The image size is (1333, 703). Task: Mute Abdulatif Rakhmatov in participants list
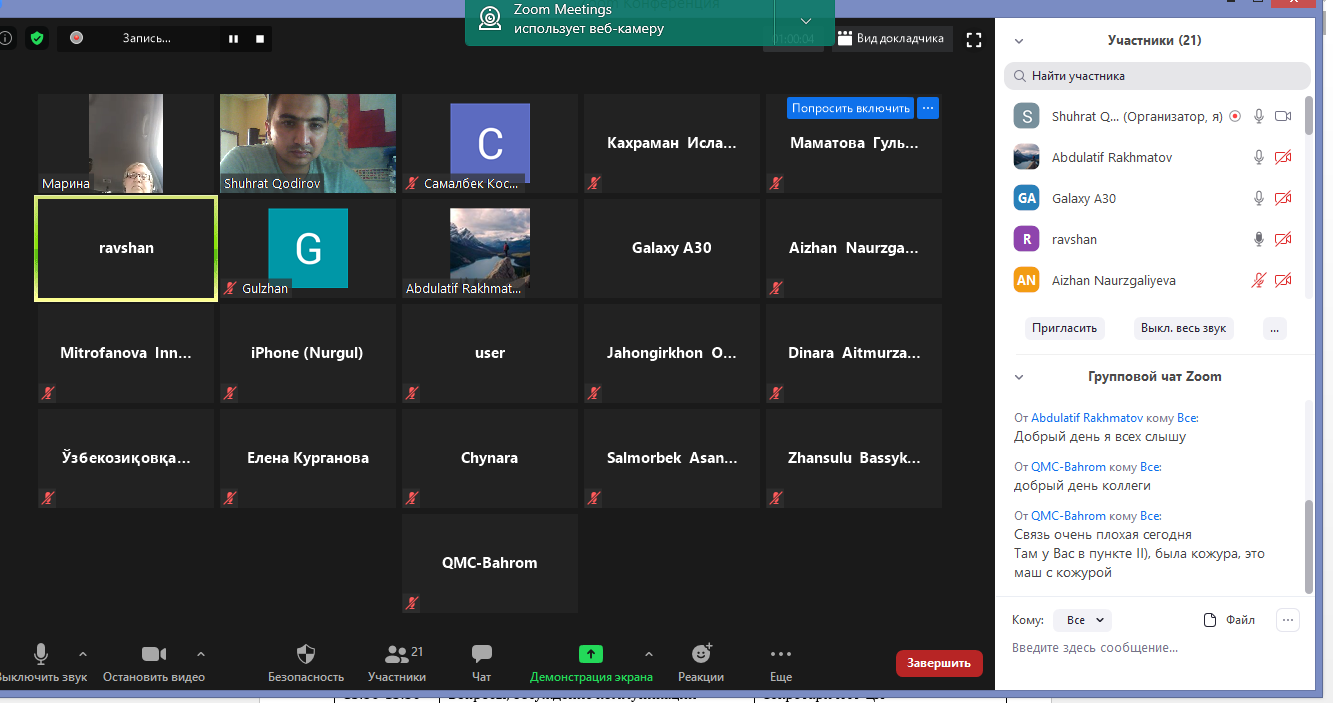(1260, 157)
